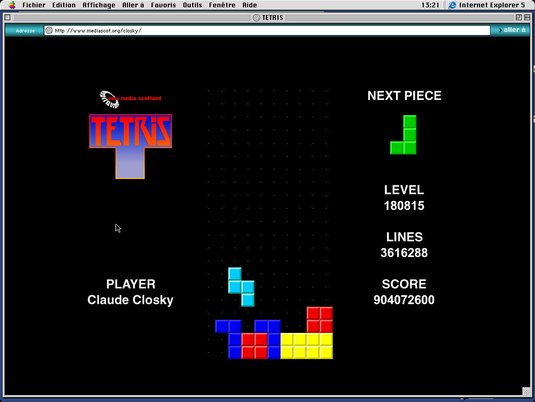Open the Outils menu
The height and width of the screenshot is (402, 535).
192,5
